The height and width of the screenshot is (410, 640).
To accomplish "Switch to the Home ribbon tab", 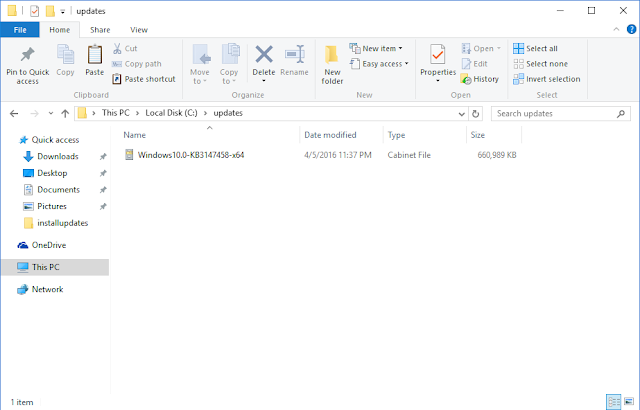I will 60,30.
